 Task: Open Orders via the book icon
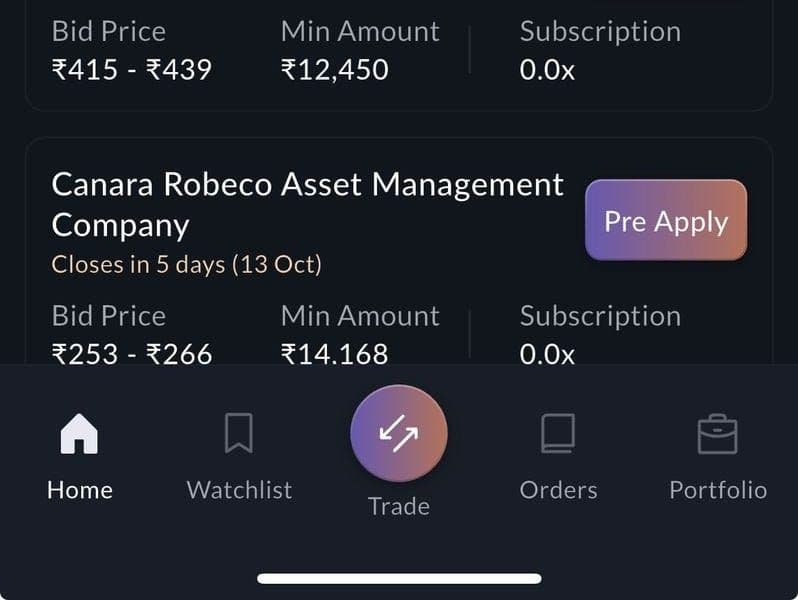(558, 435)
